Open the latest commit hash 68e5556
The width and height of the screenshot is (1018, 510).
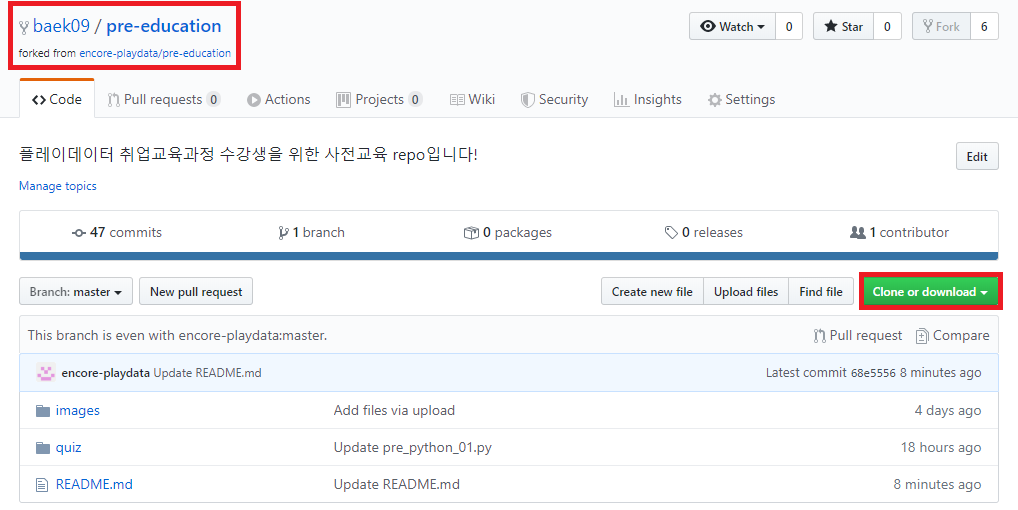[873, 373]
